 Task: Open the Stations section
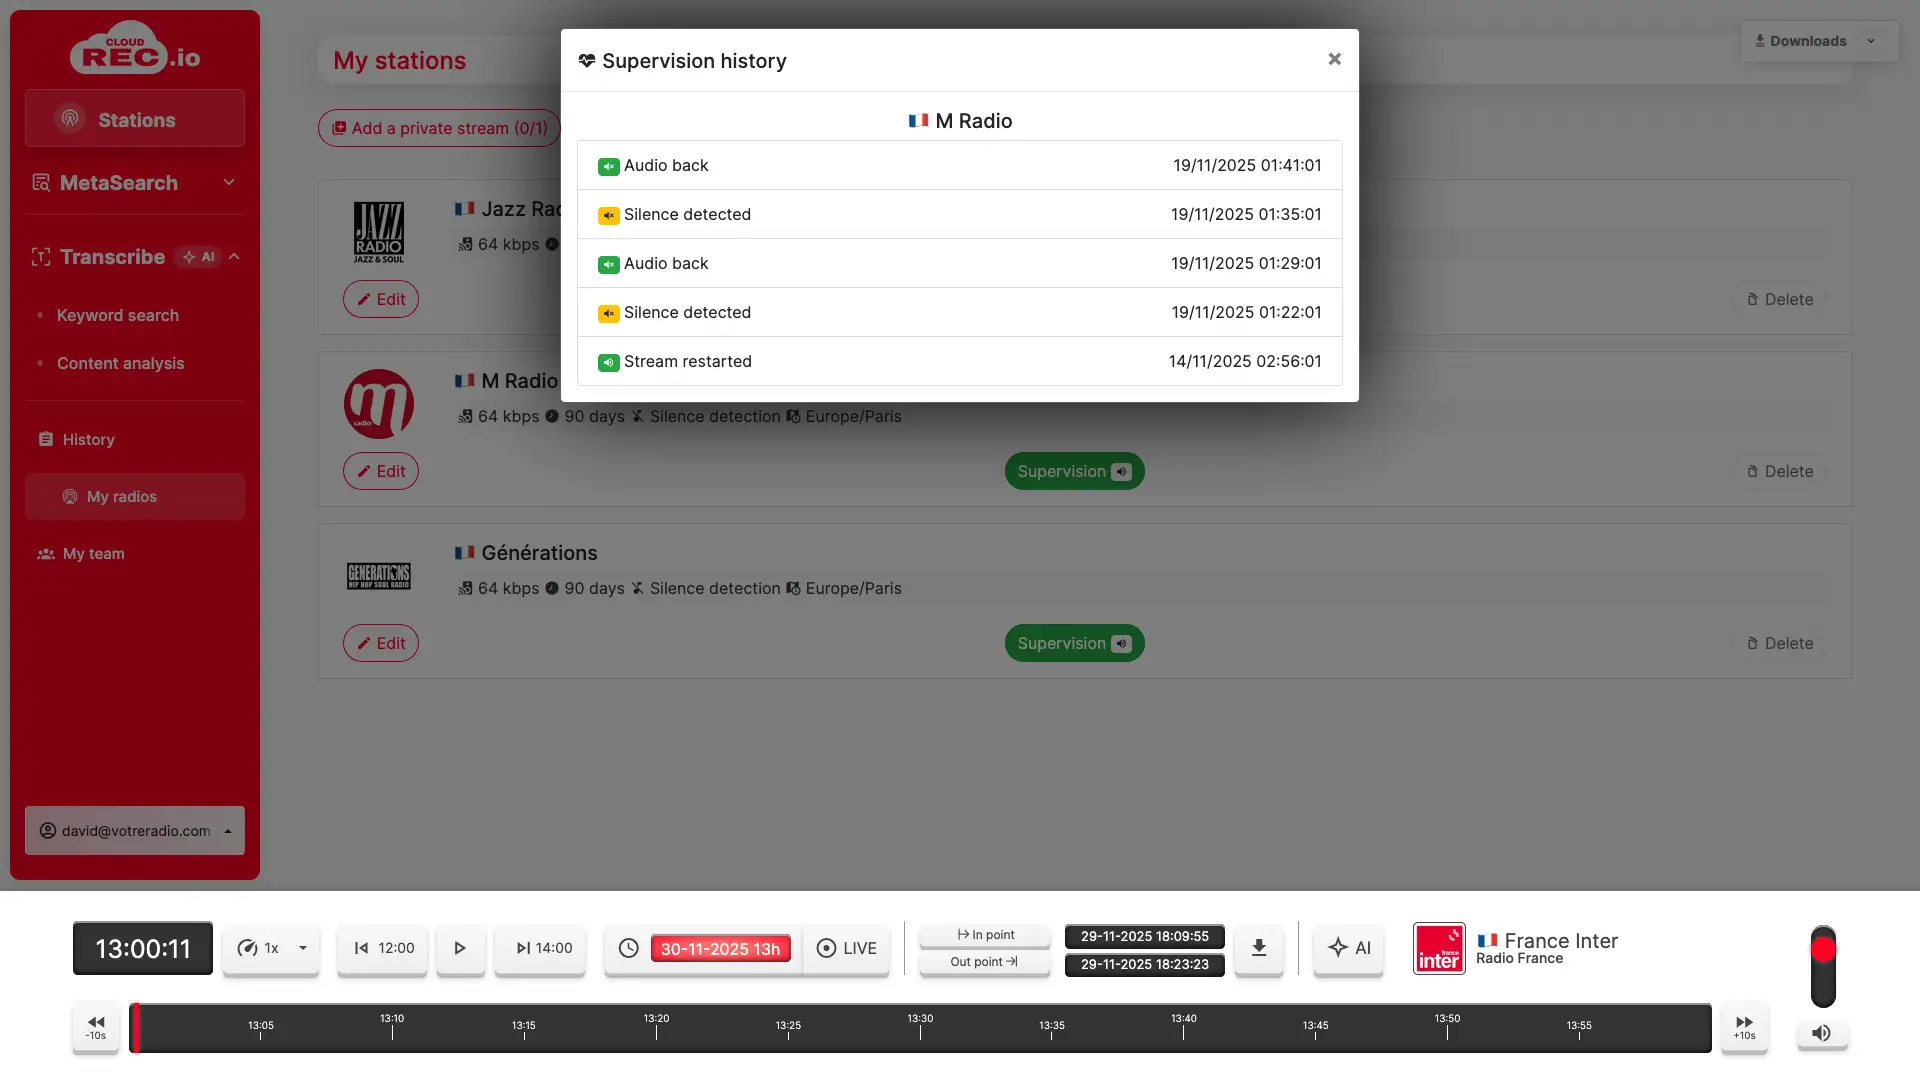point(135,119)
